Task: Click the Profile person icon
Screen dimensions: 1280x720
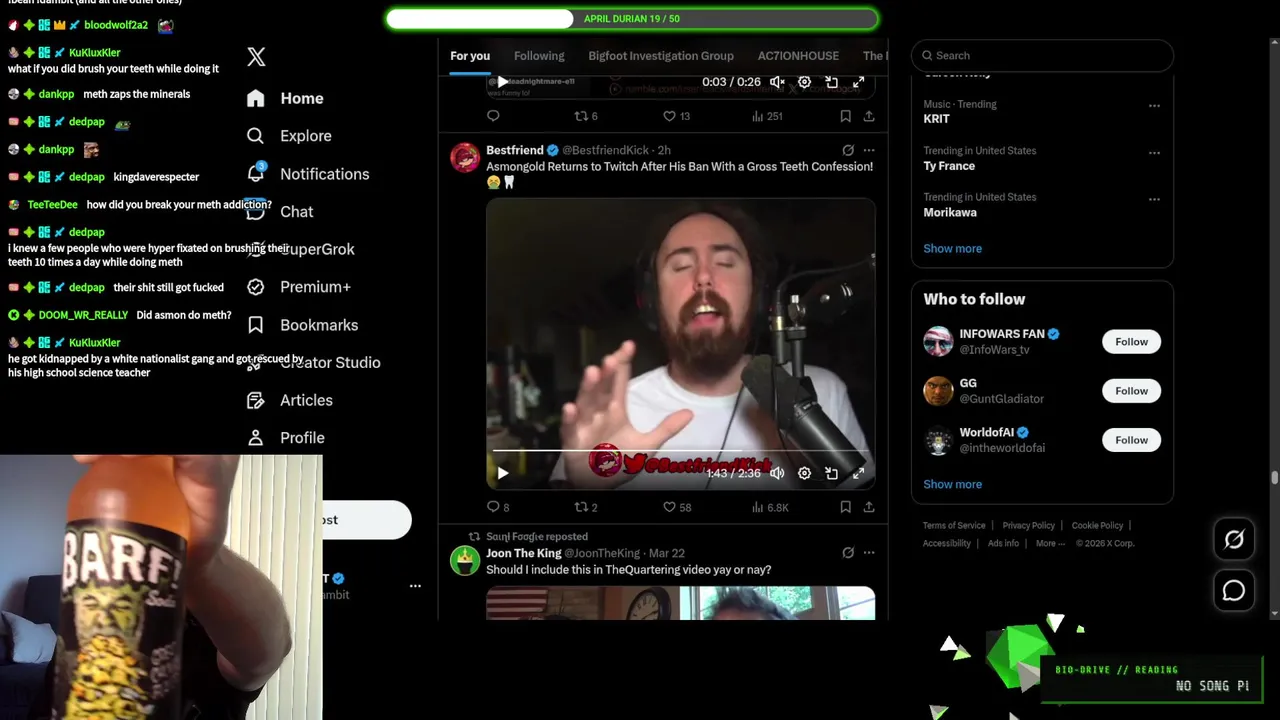Action: (x=256, y=438)
